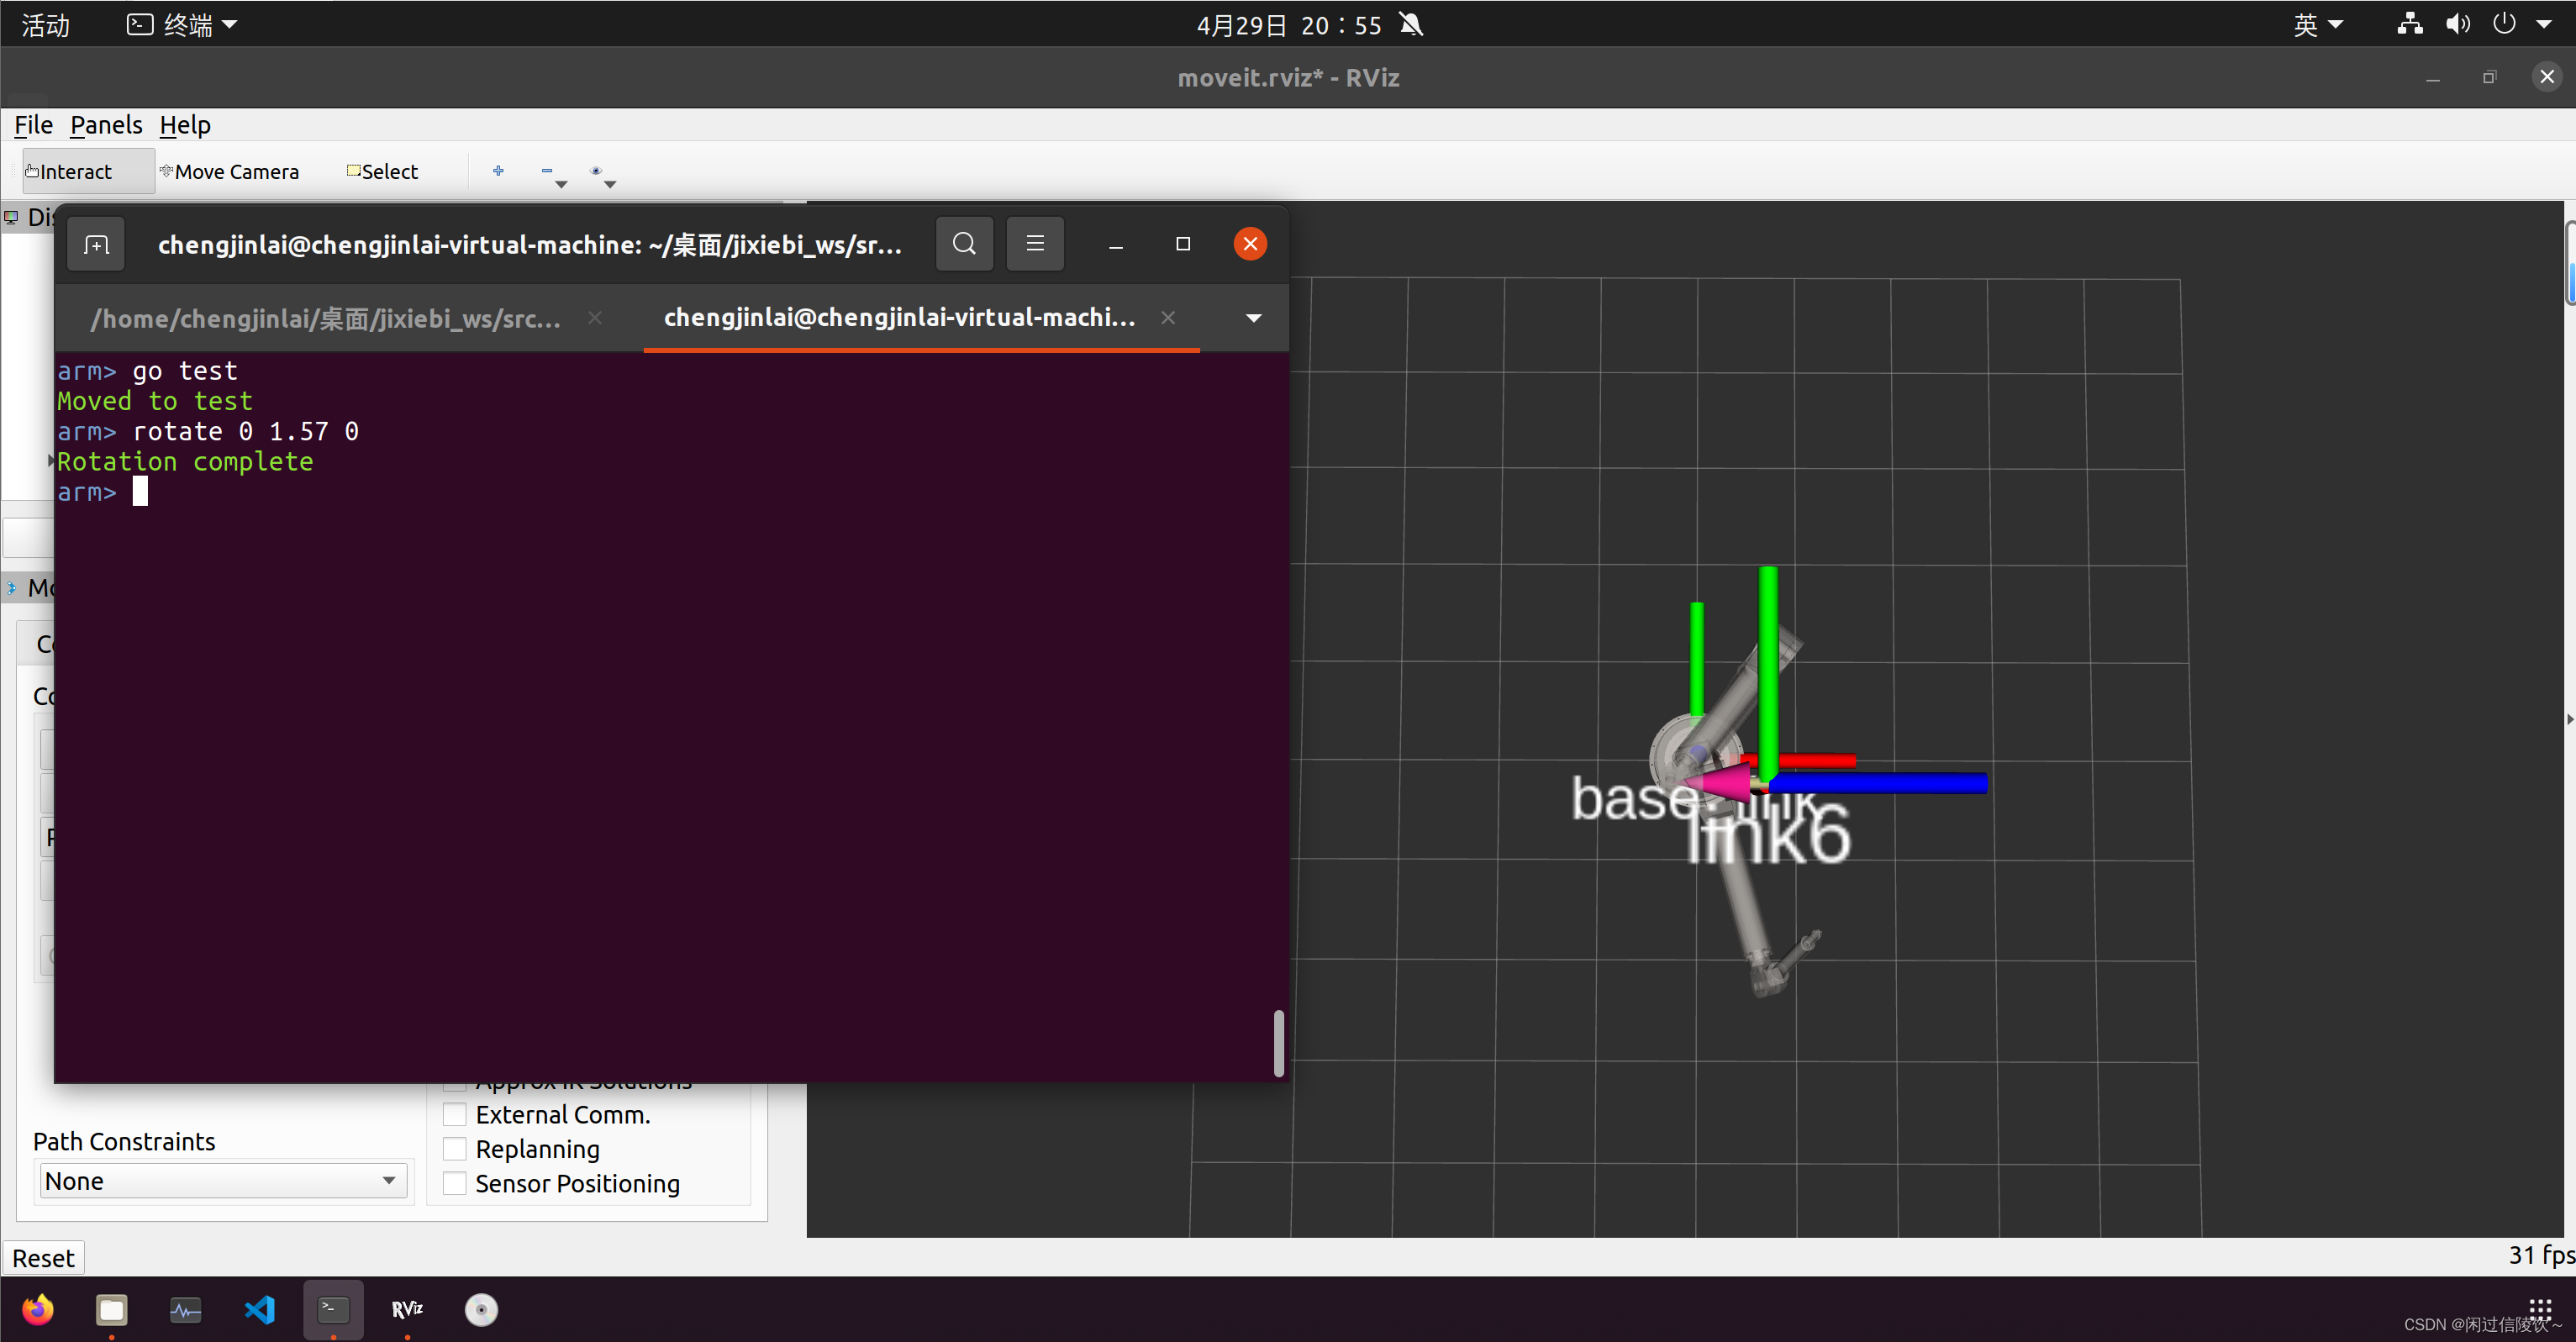Open the 终端 application menu dropdown
This screenshot has width=2576, height=1342.
[x=183, y=25]
